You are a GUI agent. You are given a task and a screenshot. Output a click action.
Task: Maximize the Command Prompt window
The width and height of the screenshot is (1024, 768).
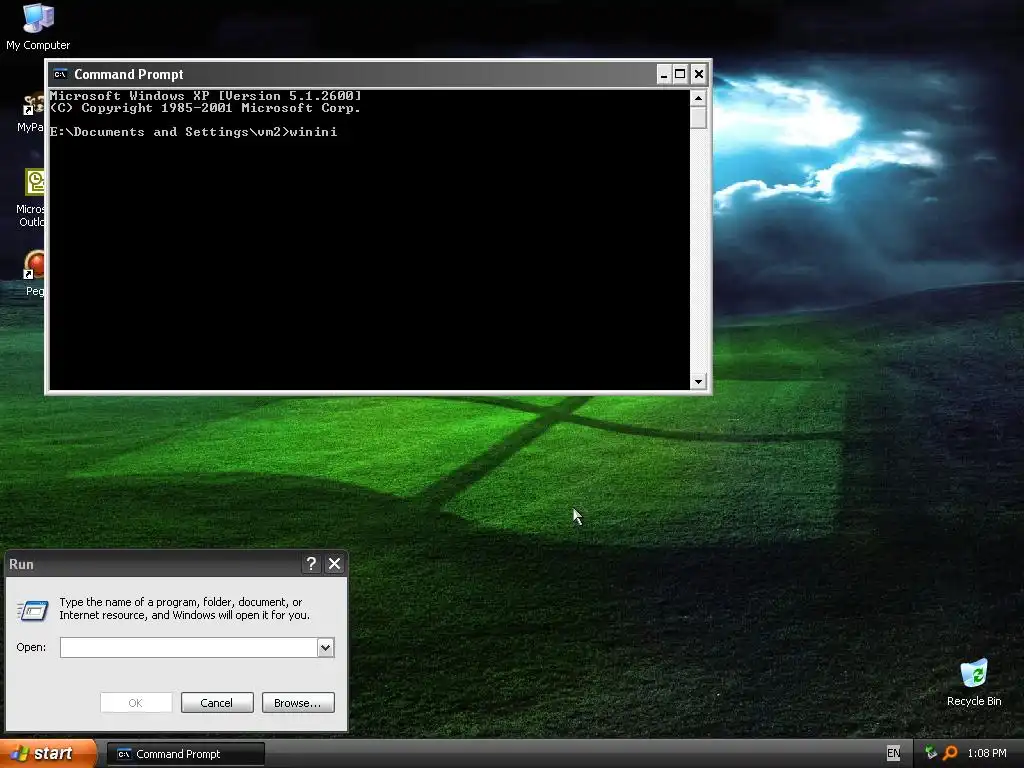click(680, 74)
